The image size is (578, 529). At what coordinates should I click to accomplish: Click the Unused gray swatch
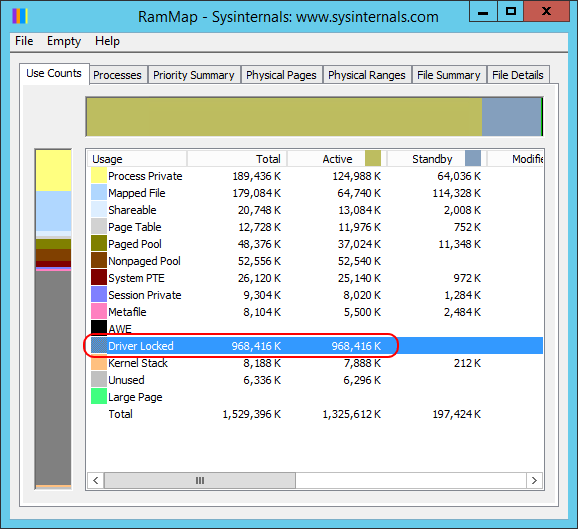pyautogui.click(x=99, y=380)
